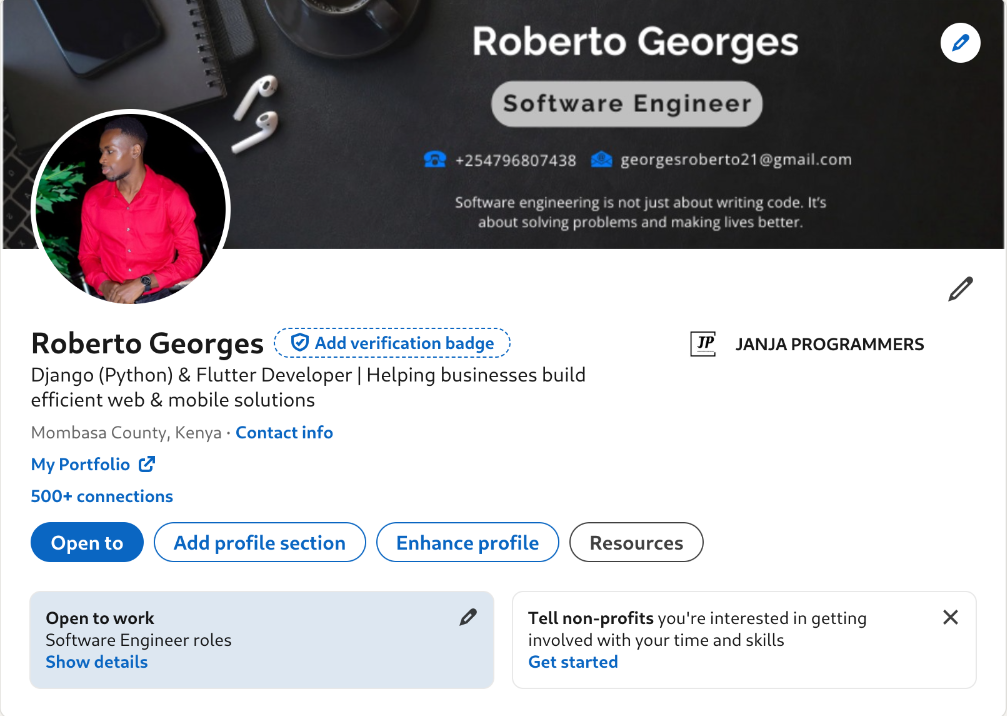Select Enhance profile
Viewport: 1007px width, 716px height.
(467, 542)
